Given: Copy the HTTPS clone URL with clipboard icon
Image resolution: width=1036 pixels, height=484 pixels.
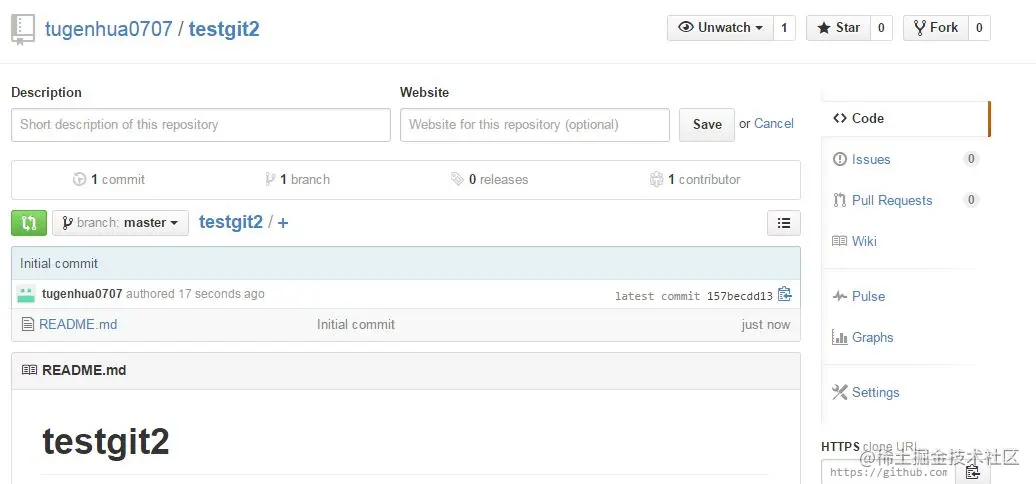Looking at the screenshot, I should [972, 472].
